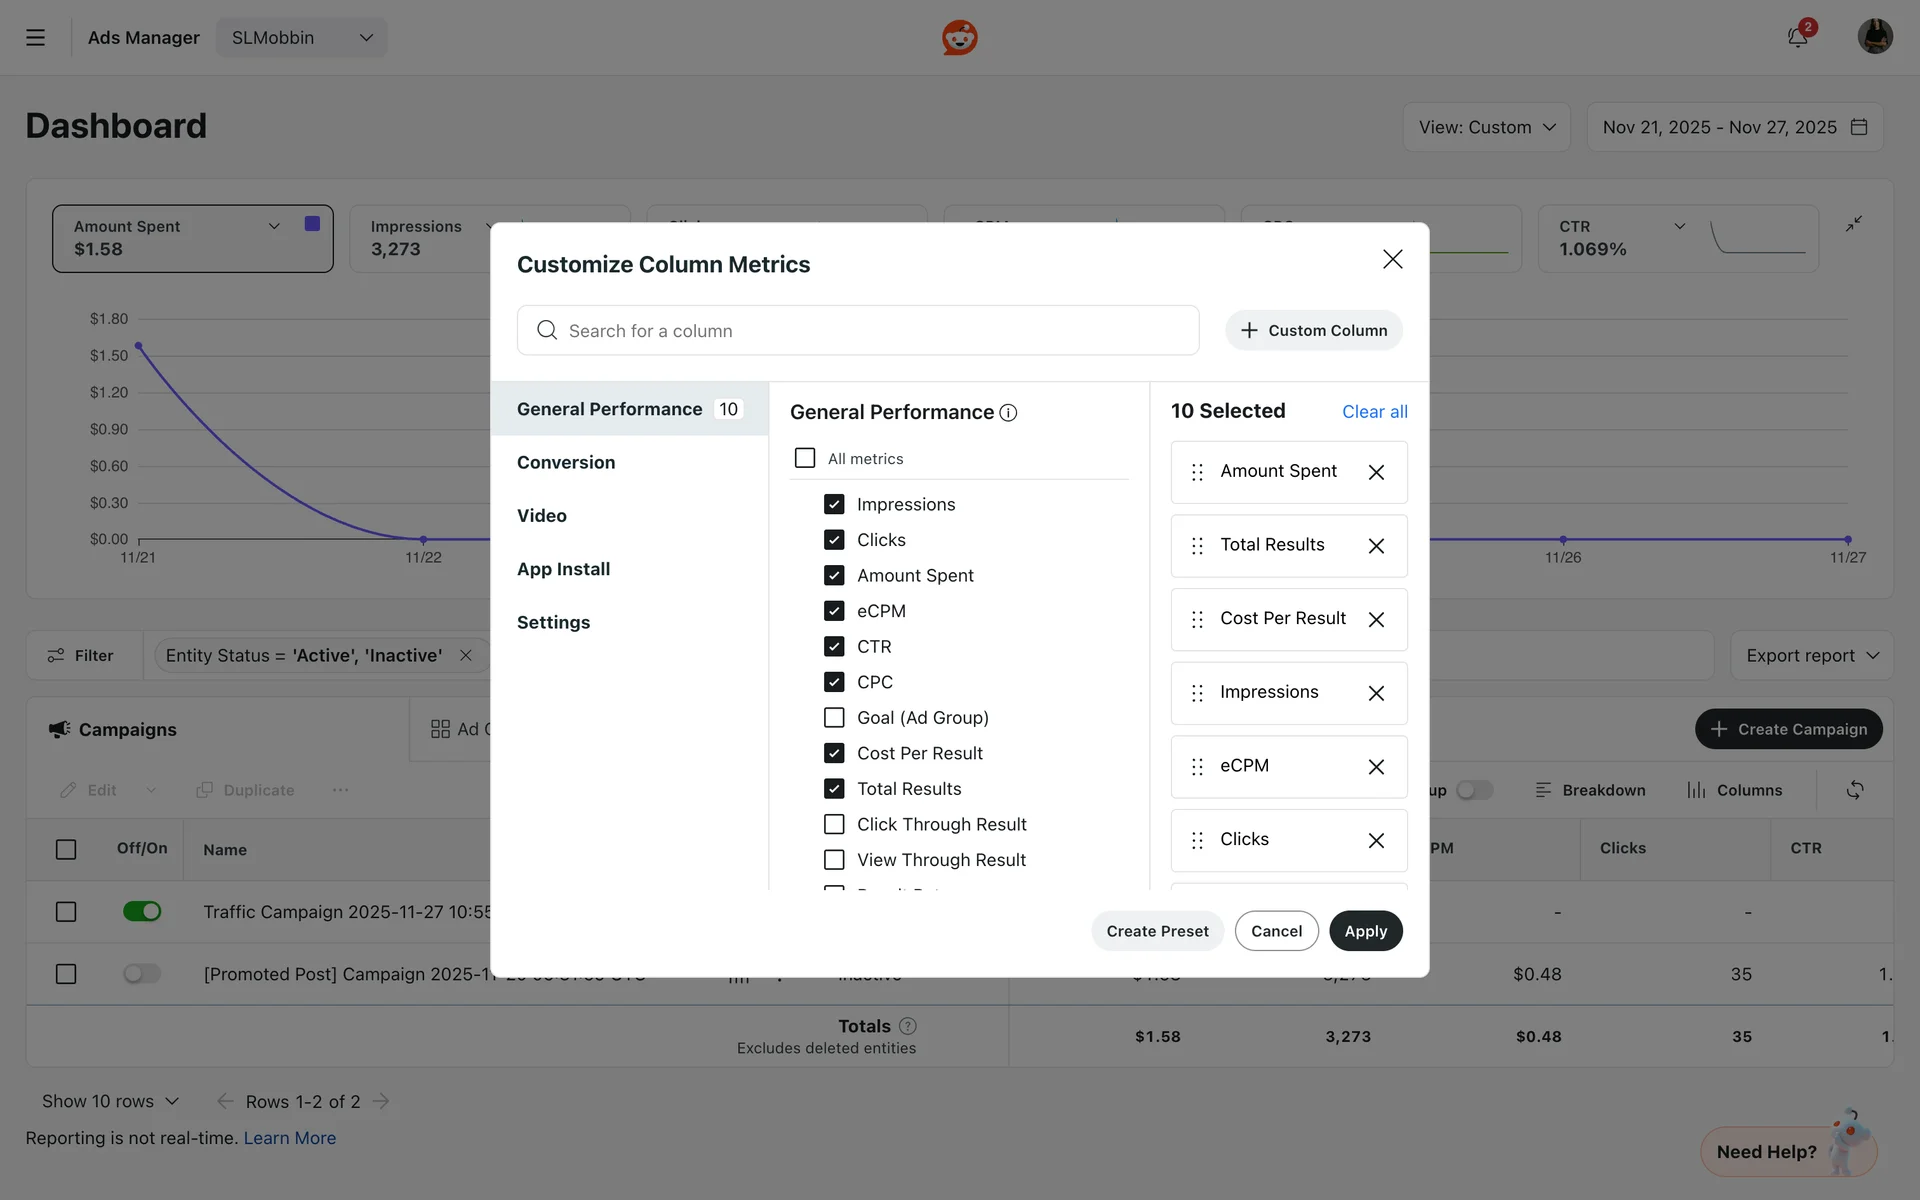The height and width of the screenshot is (1200, 1920).
Task: Uncheck the Impressions metric checkbox
Action: click(834, 504)
